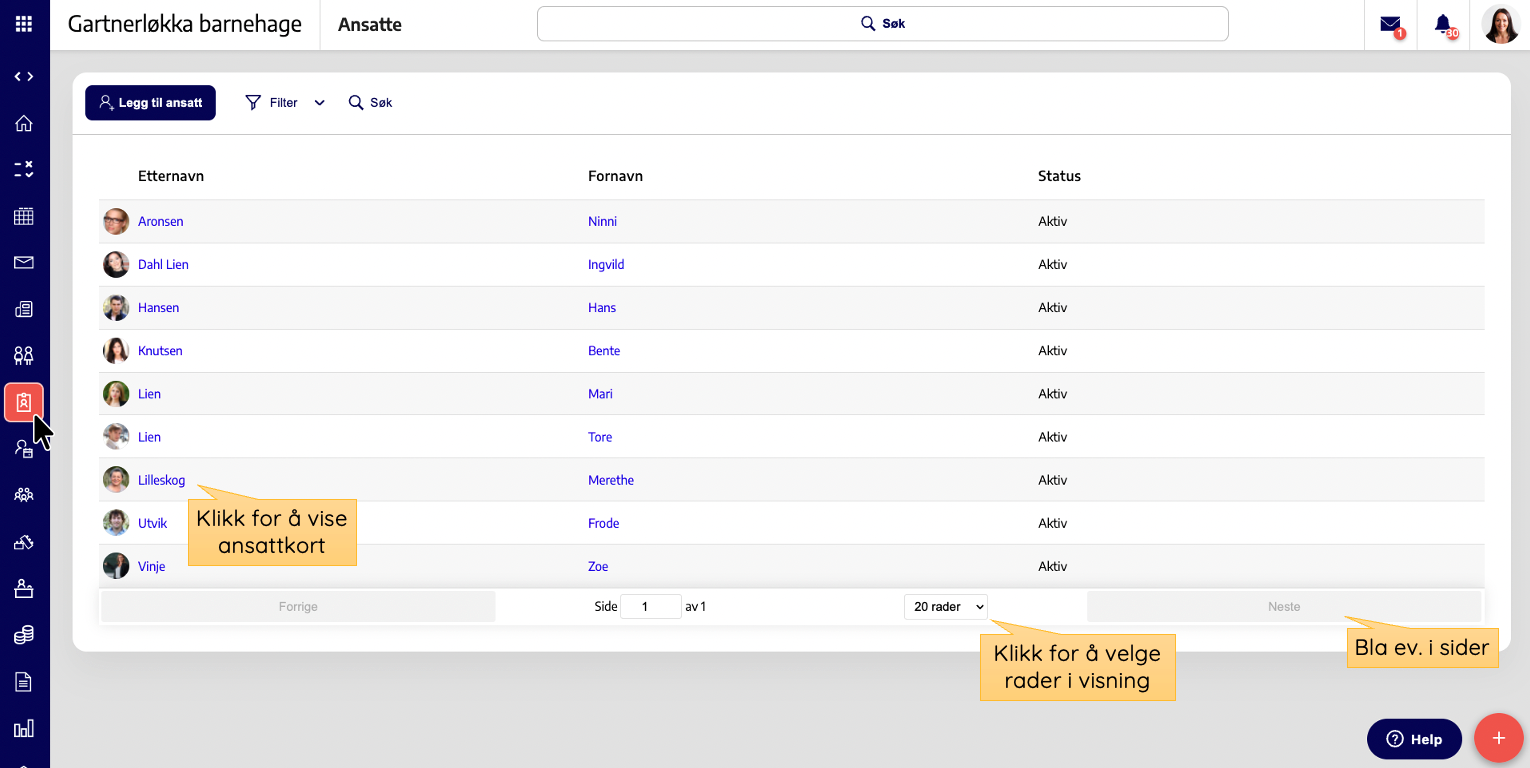The width and height of the screenshot is (1530, 768).
Task: Click first name Frode
Action: point(603,523)
